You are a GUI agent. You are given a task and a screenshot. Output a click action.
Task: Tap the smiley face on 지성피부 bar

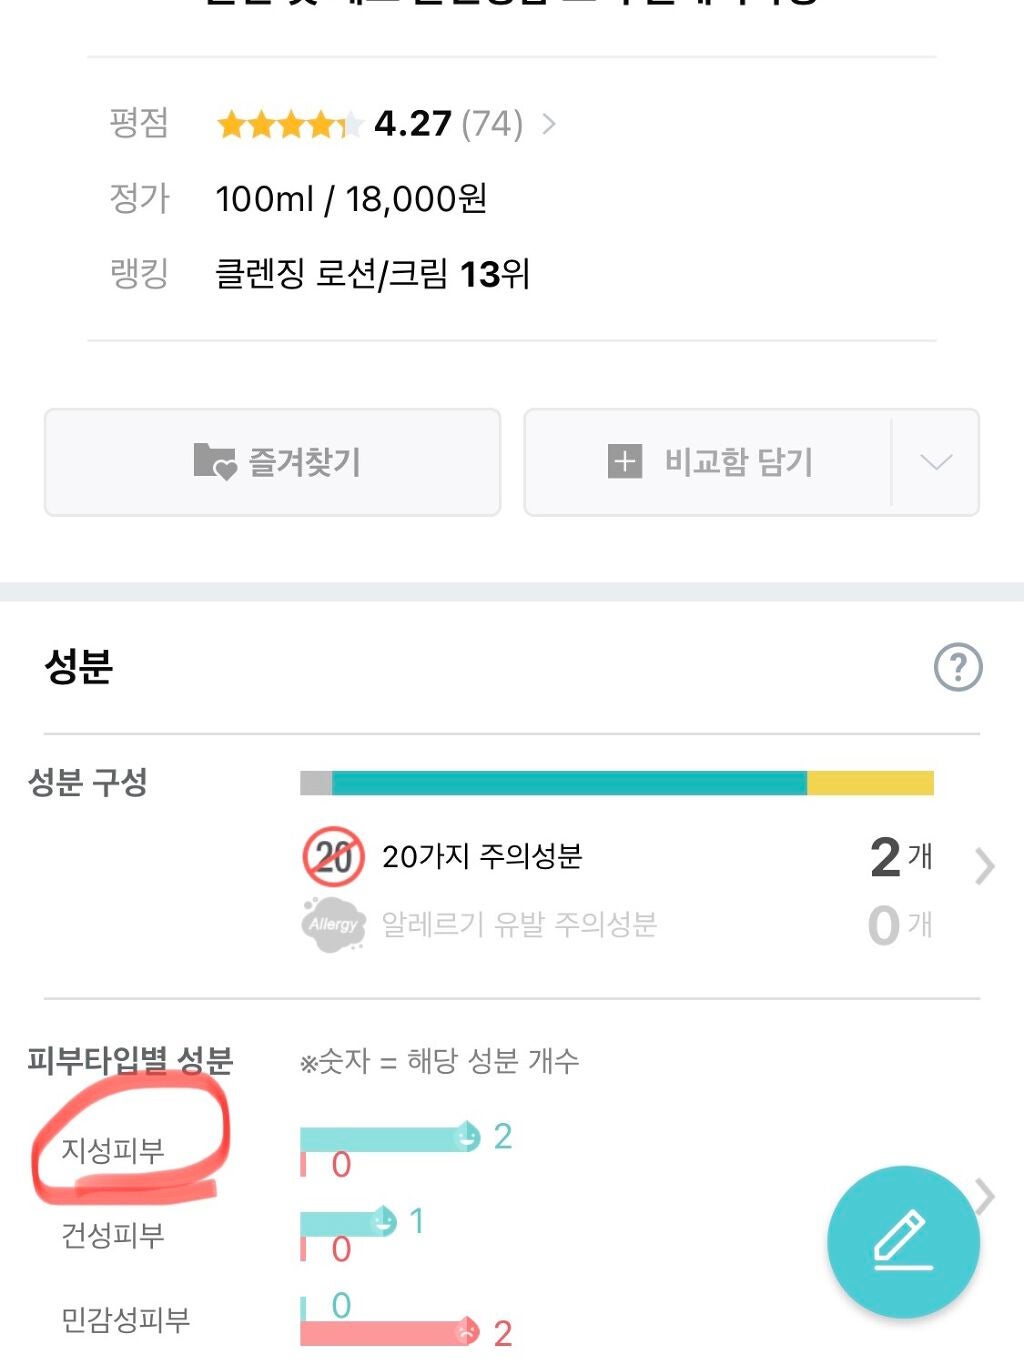click(467, 1137)
